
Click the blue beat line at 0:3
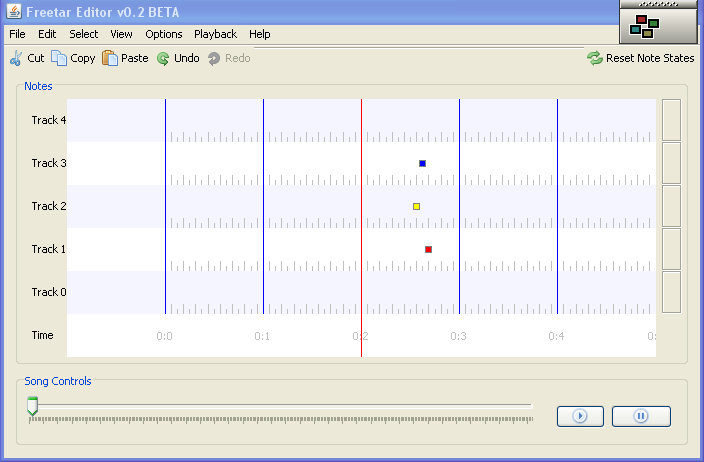tap(459, 207)
